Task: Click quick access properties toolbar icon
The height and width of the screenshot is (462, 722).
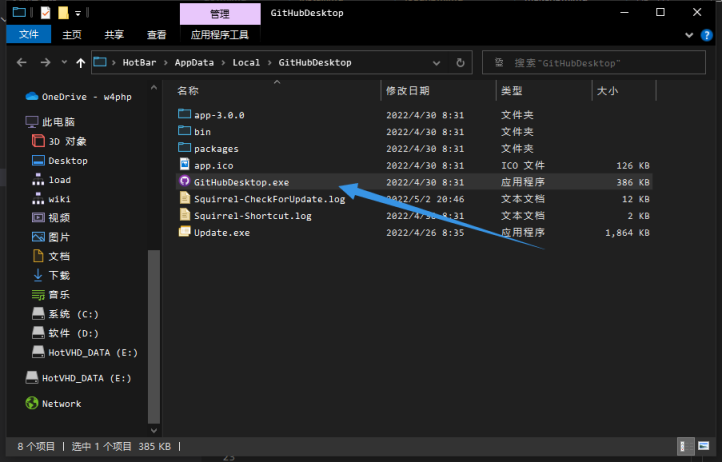Action: 46,12
